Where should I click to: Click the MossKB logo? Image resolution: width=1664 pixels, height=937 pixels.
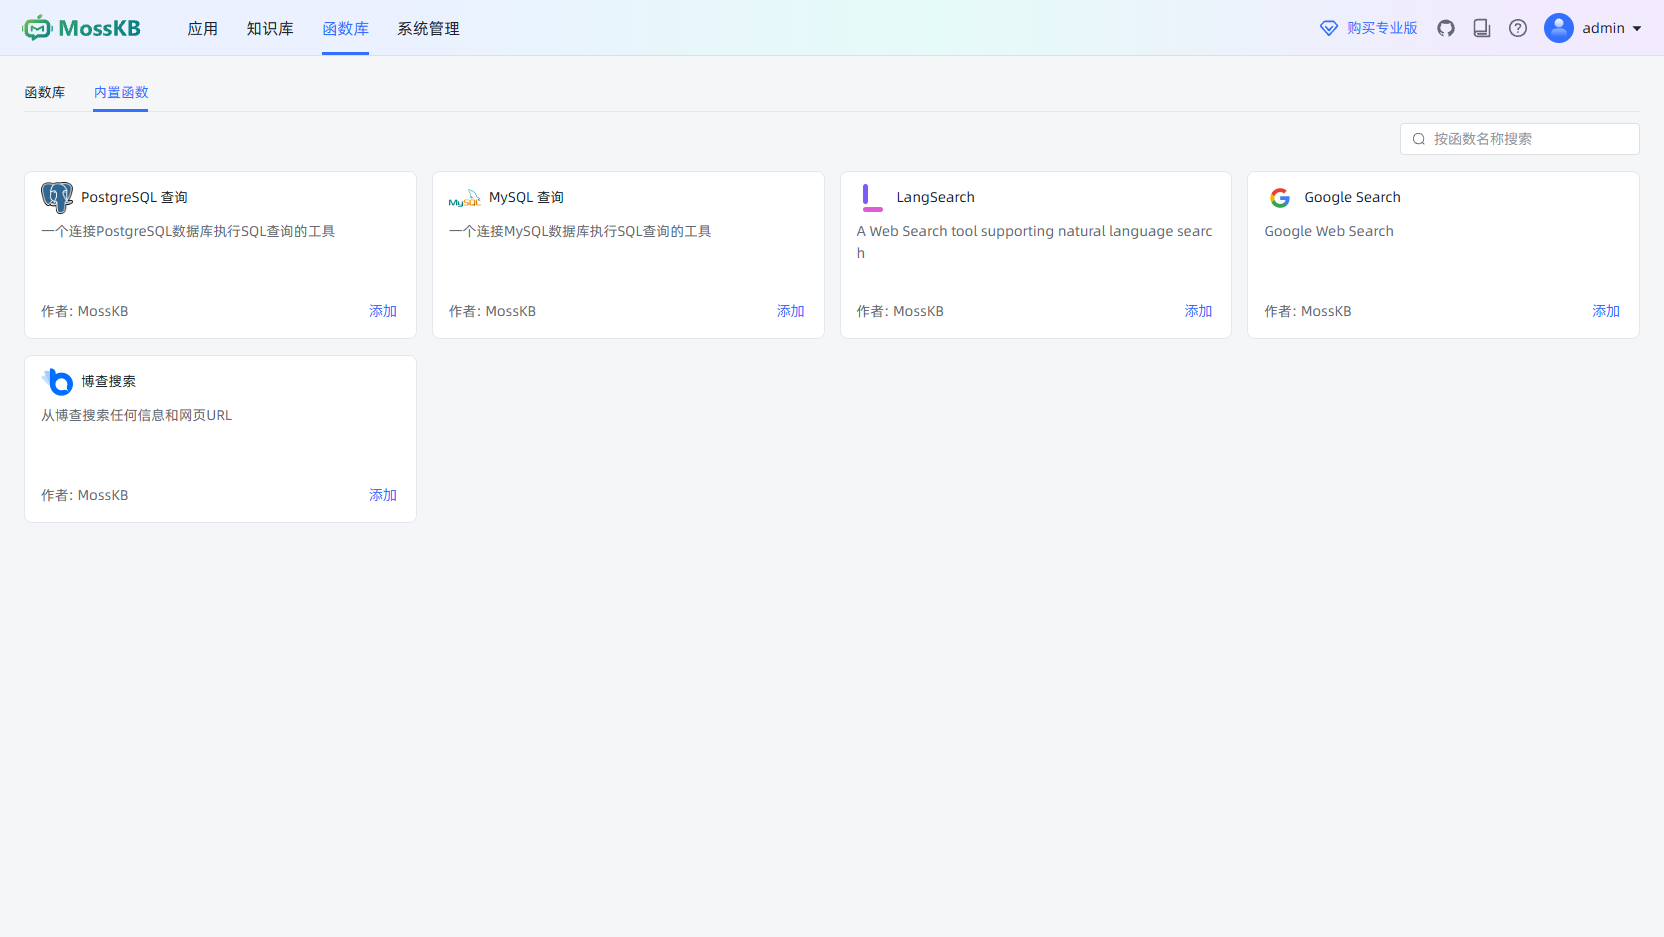pos(82,28)
